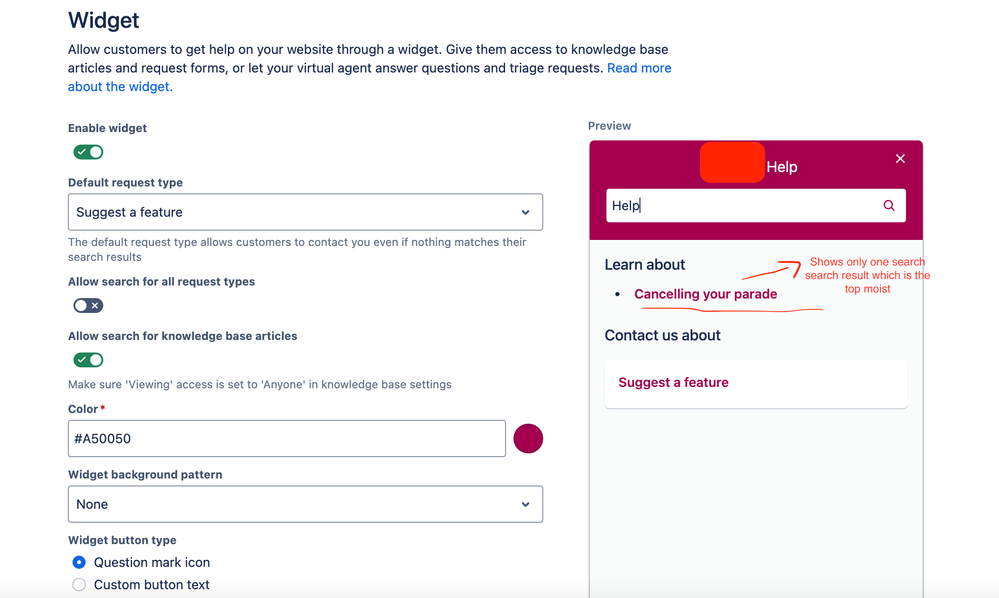Choose the Custom button text option
The width and height of the screenshot is (999, 598).
79,585
